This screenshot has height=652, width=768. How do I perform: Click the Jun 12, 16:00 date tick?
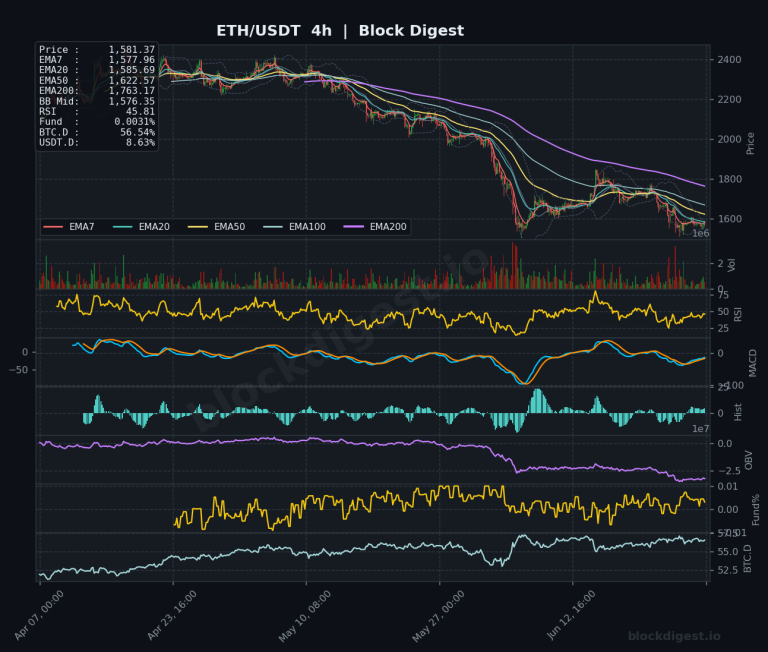[571, 615]
